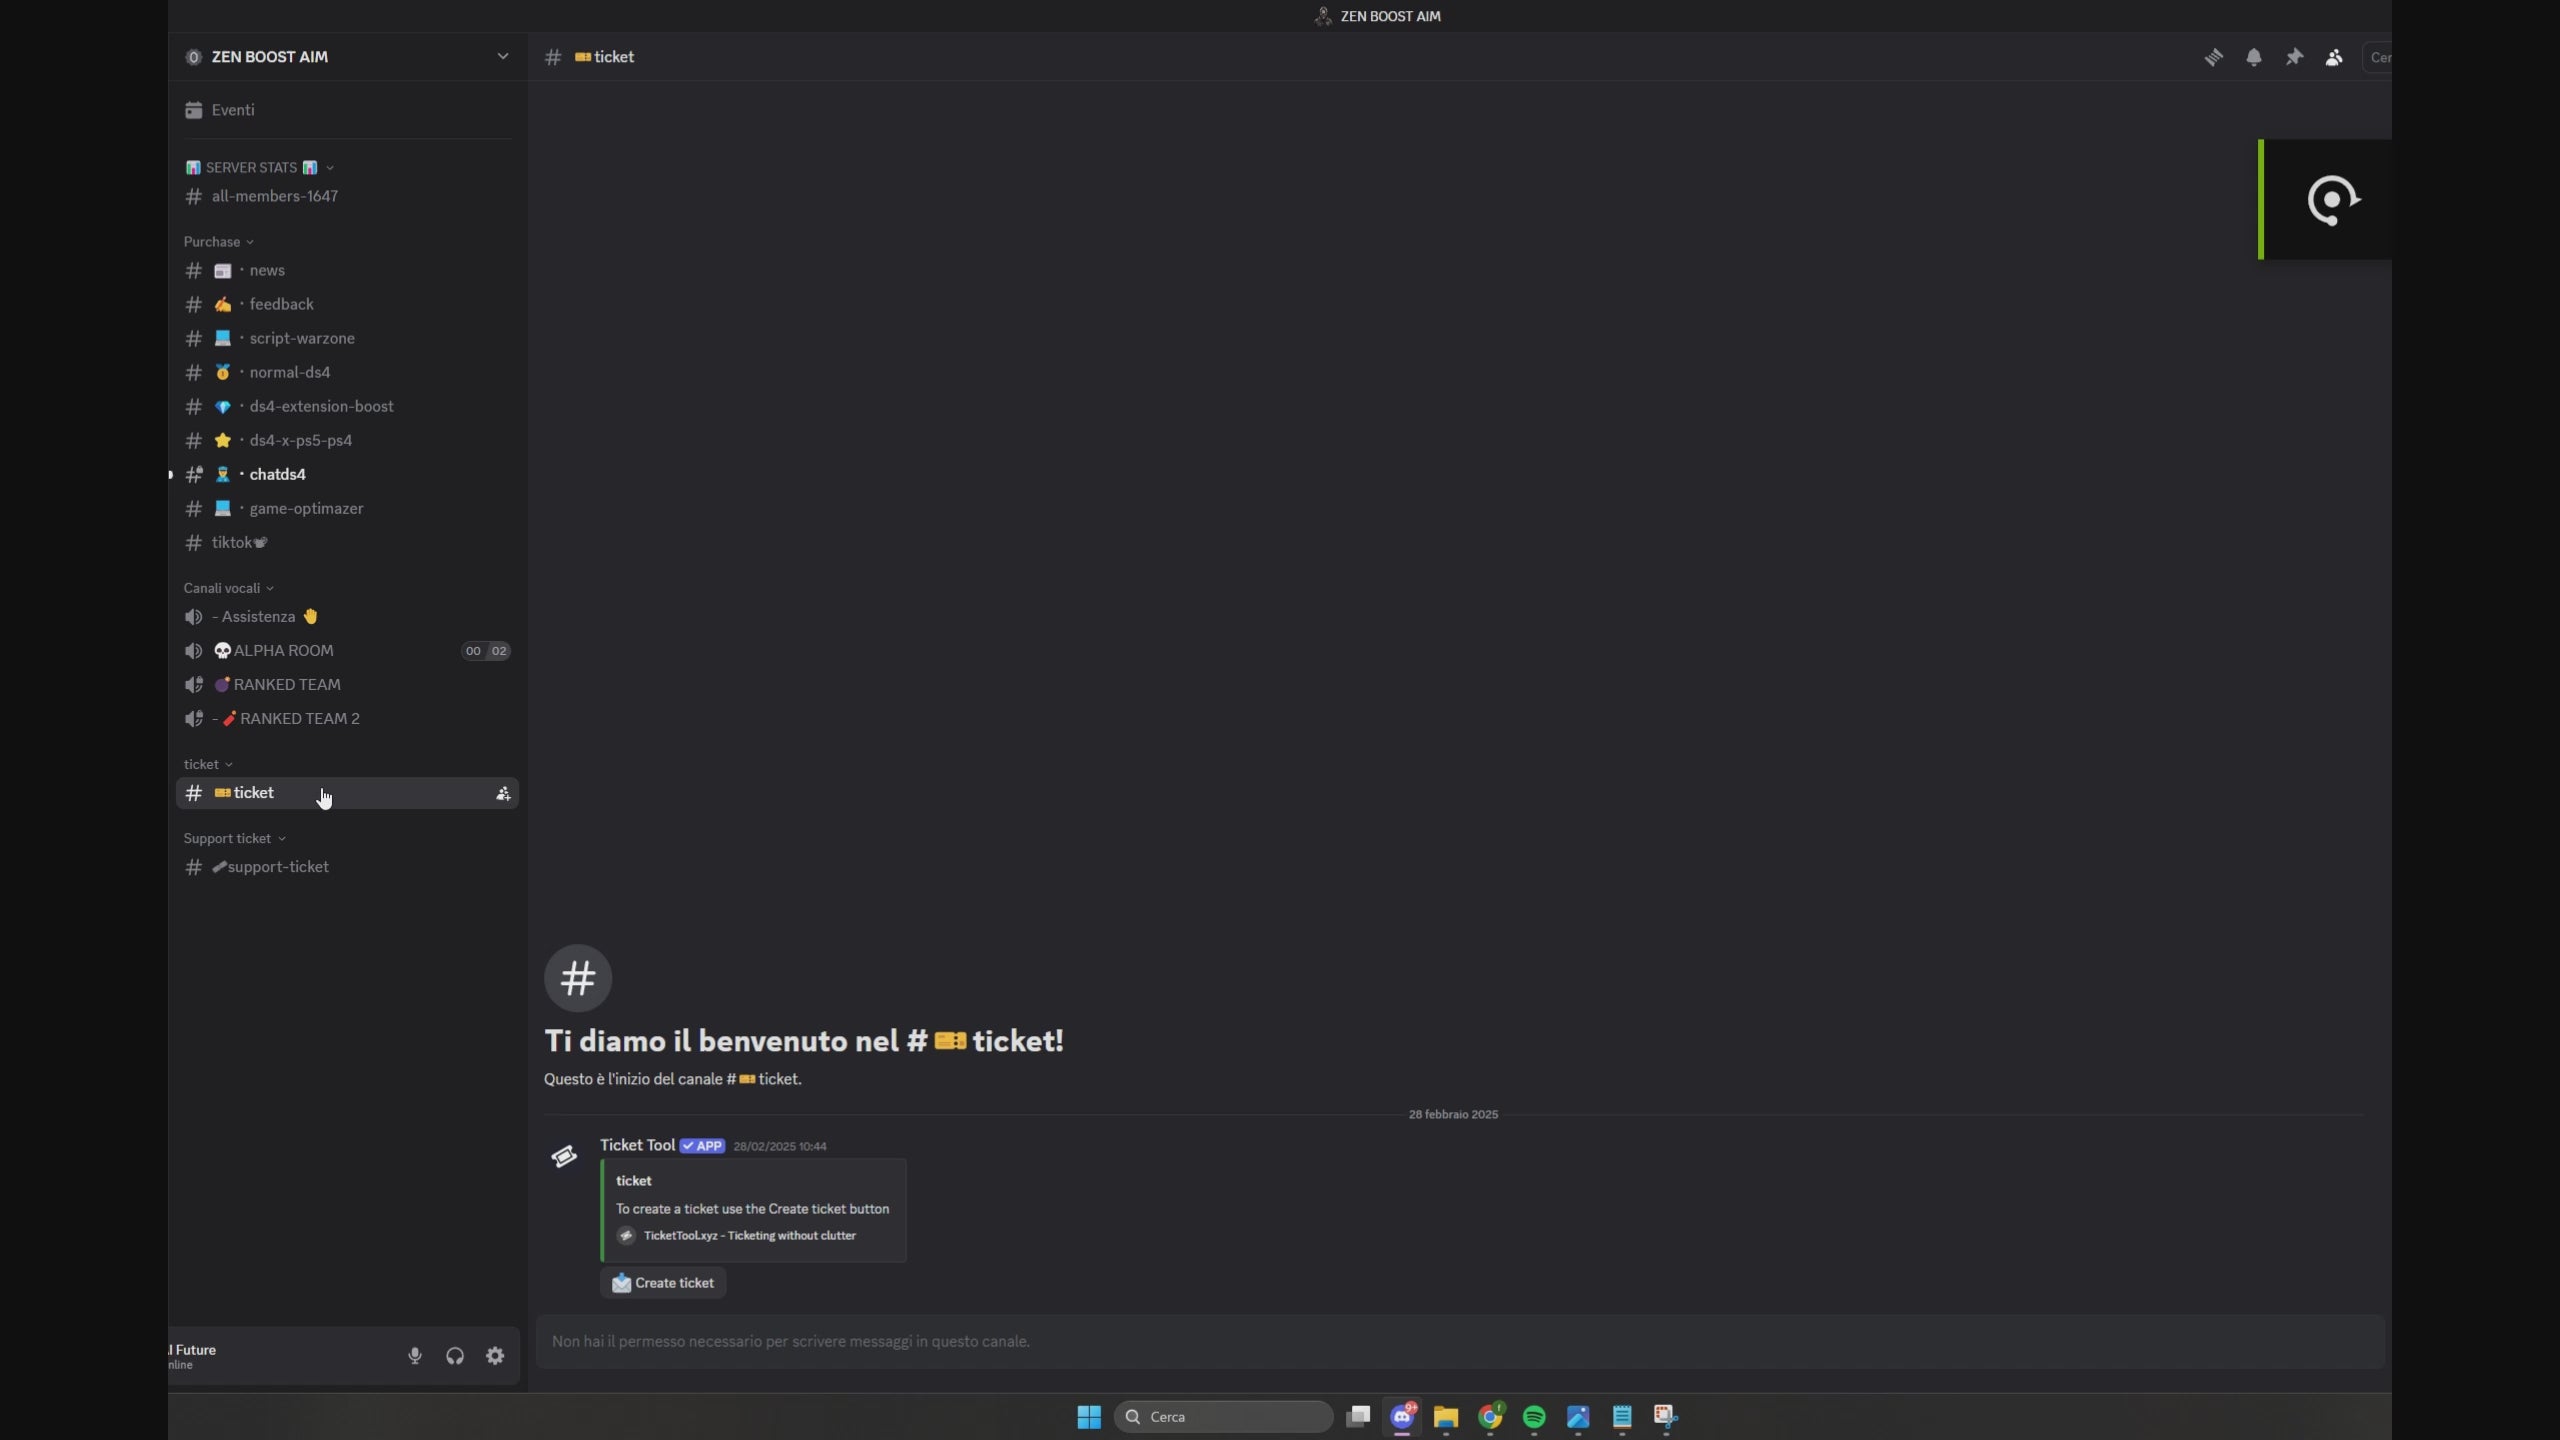
Task: Open the Eventi entry
Action: tap(346, 110)
